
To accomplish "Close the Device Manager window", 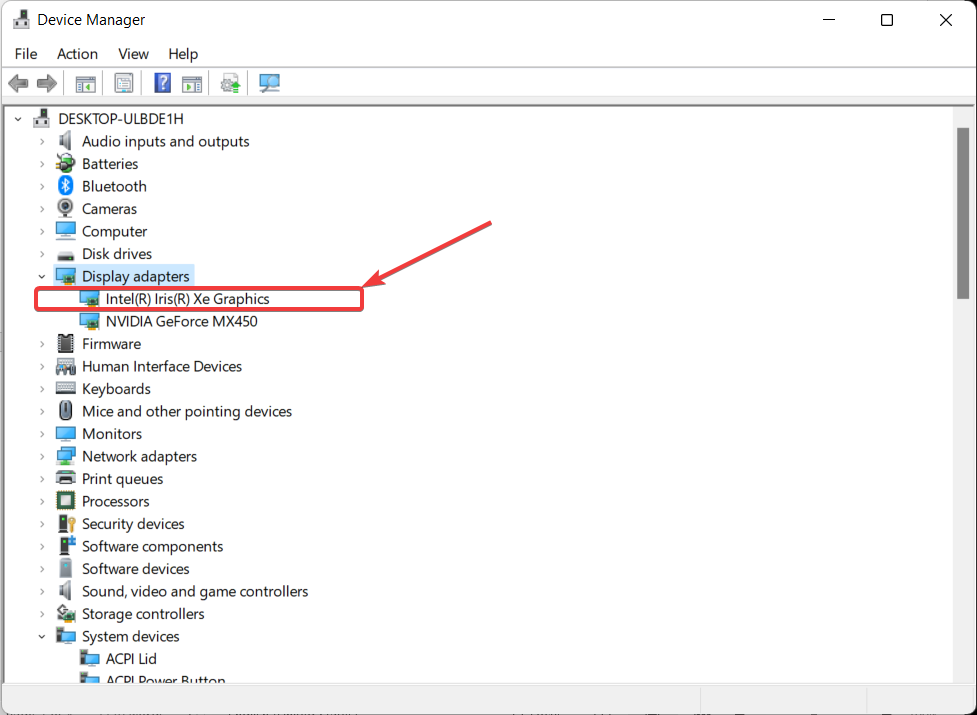I will (946, 20).
